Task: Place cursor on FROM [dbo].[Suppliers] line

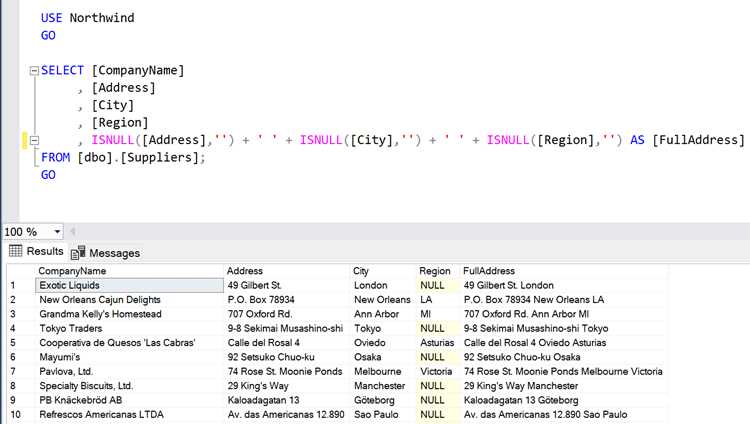Action: 123,157
